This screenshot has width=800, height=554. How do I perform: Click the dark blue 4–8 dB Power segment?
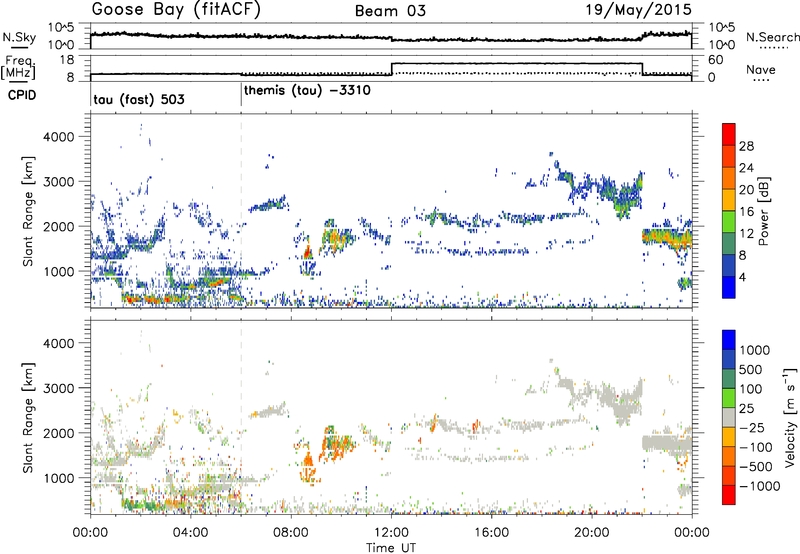729,265
